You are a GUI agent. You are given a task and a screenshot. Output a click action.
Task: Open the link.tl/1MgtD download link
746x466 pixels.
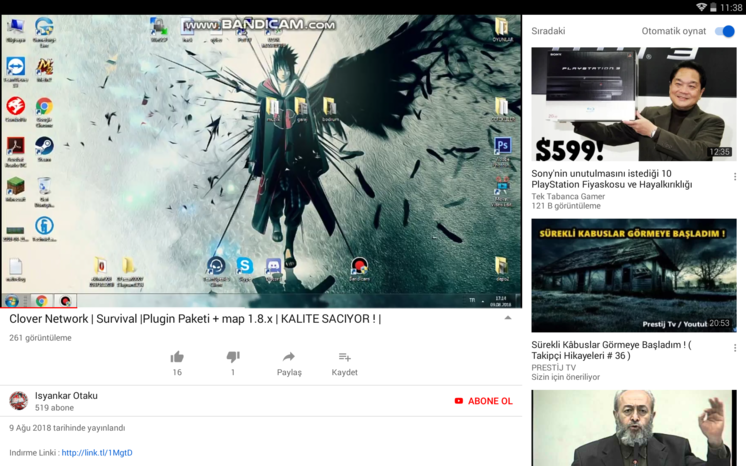pos(97,453)
